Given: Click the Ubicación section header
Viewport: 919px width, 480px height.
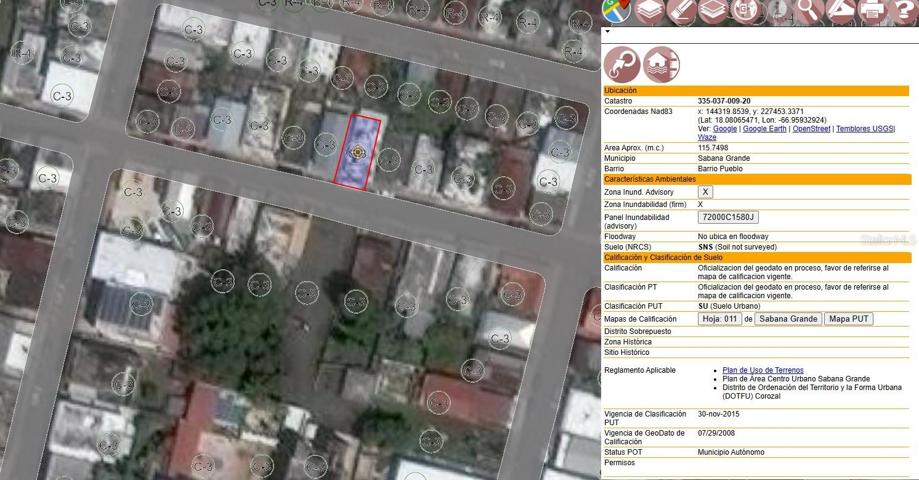Looking at the screenshot, I should coord(756,91).
